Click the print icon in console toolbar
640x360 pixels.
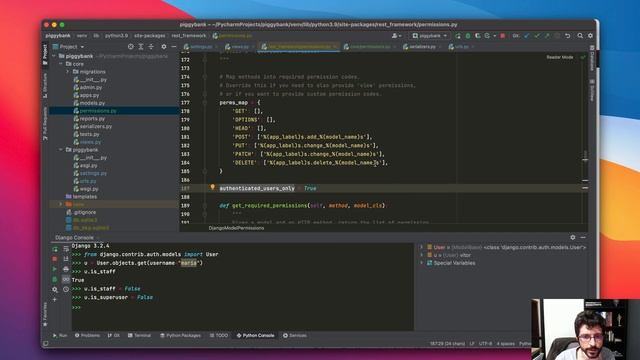coord(66,269)
